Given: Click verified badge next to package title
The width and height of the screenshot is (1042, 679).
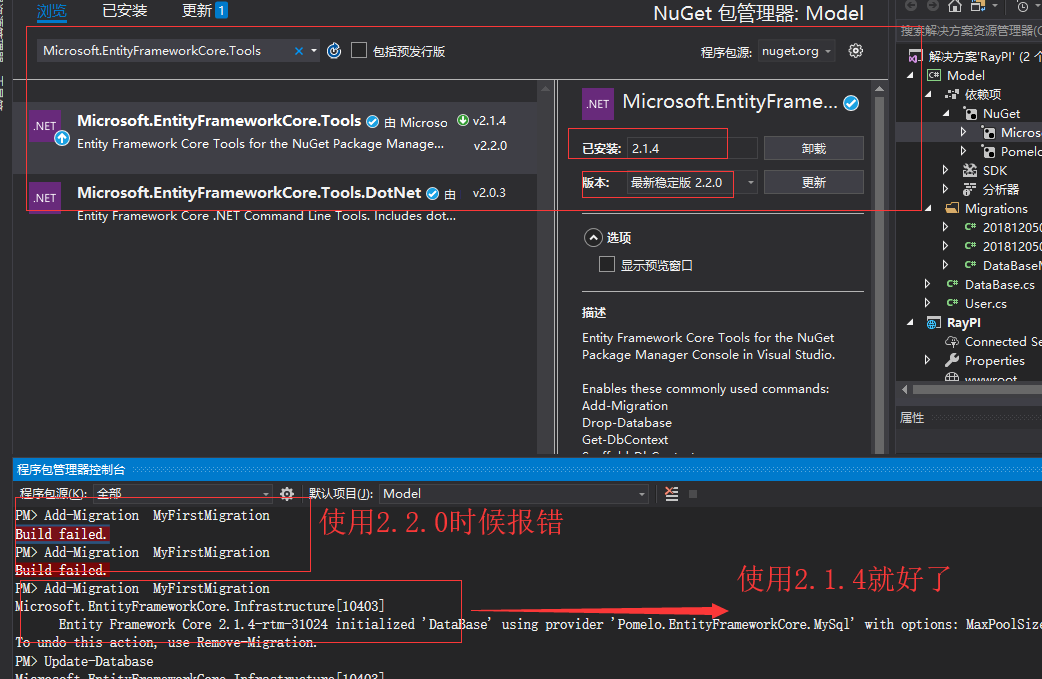Looking at the screenshot, I should point(851,103).
